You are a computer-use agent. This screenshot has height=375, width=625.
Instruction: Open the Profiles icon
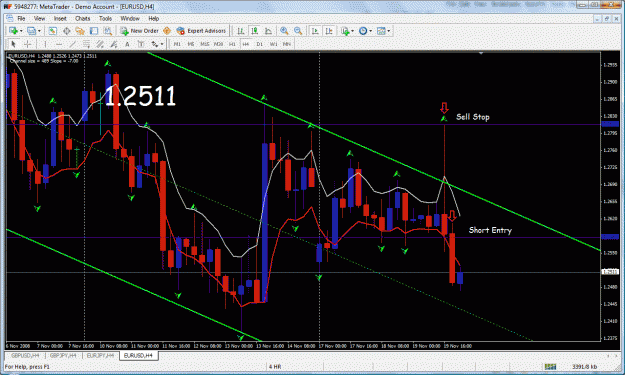31,31
